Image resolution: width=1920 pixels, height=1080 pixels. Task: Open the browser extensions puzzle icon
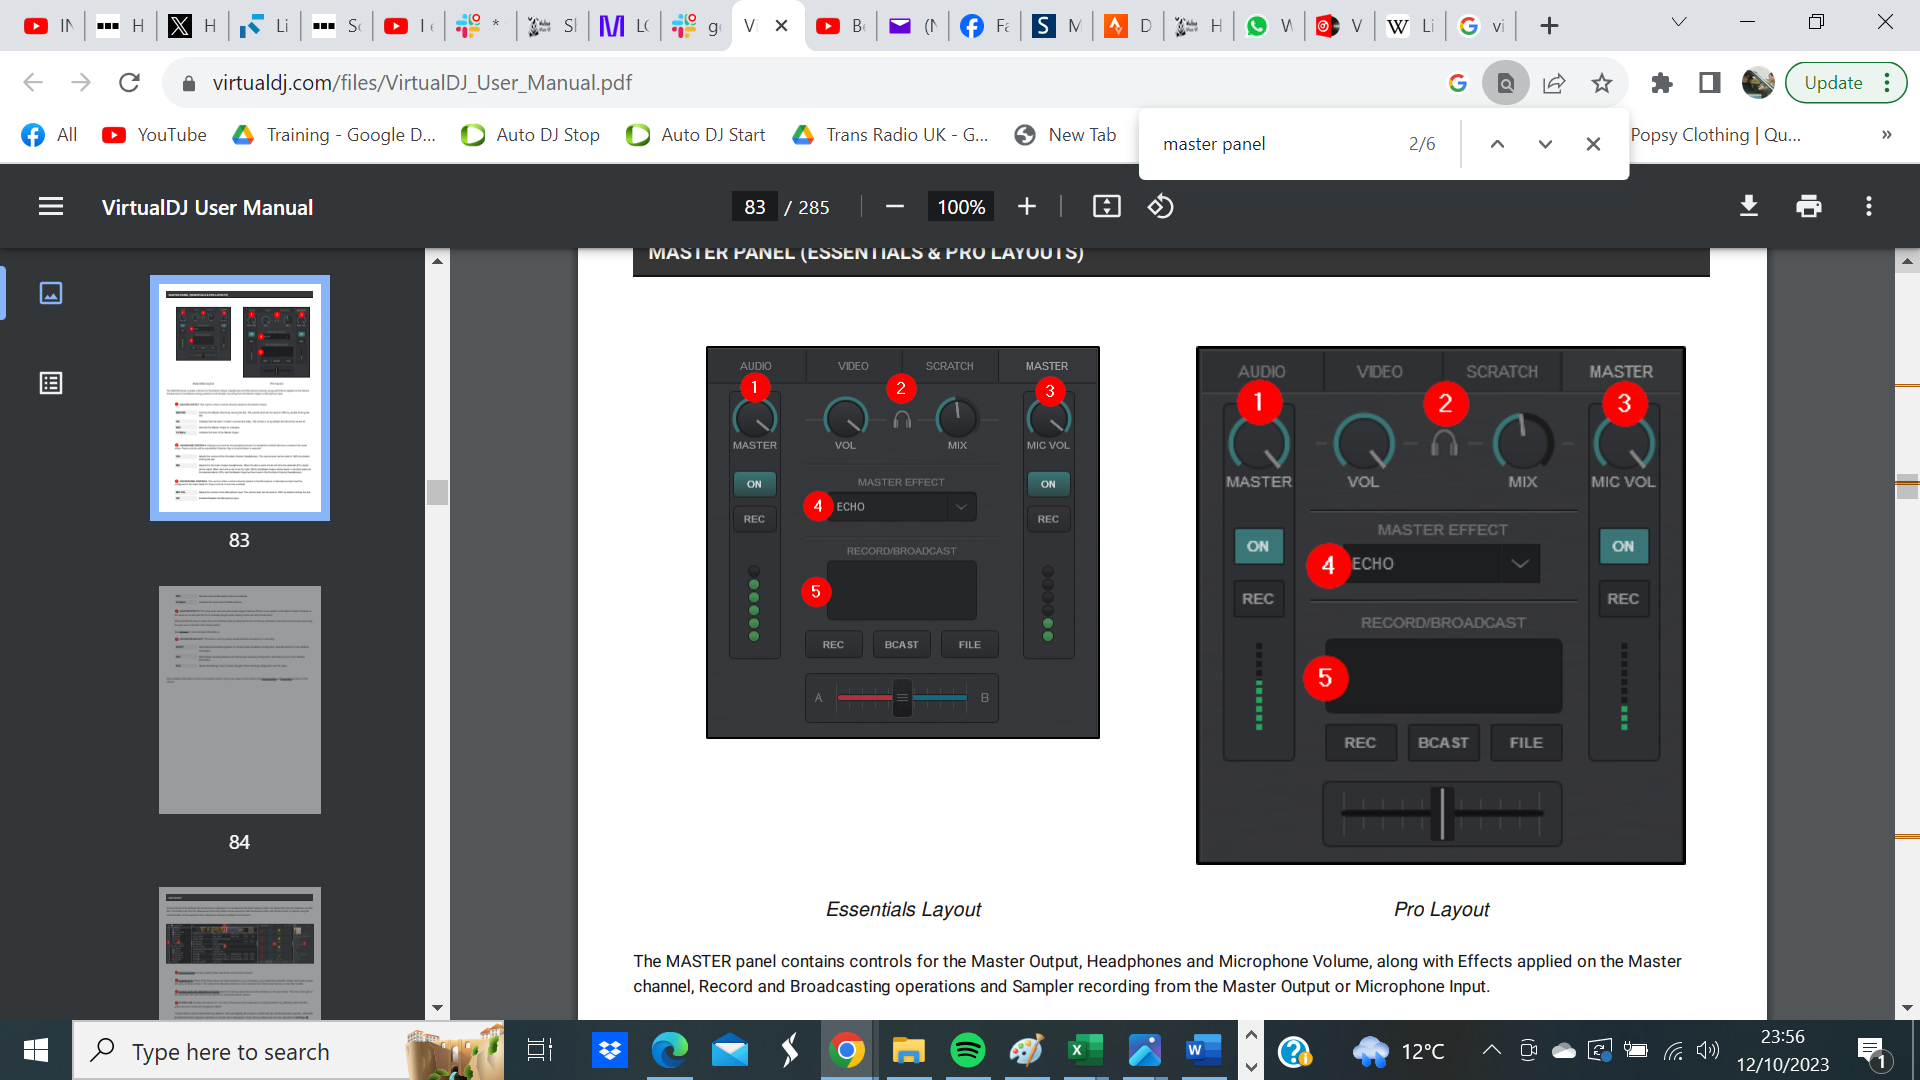(x=1662, y=83)
